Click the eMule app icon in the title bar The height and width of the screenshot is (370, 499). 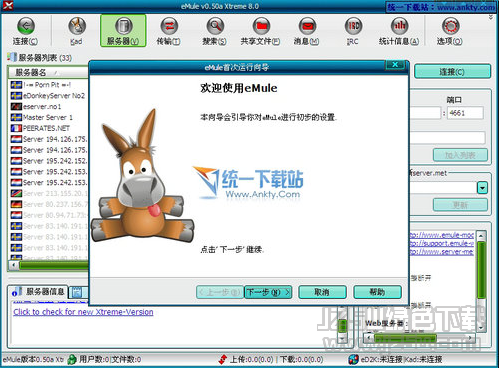tap(8, 5)
